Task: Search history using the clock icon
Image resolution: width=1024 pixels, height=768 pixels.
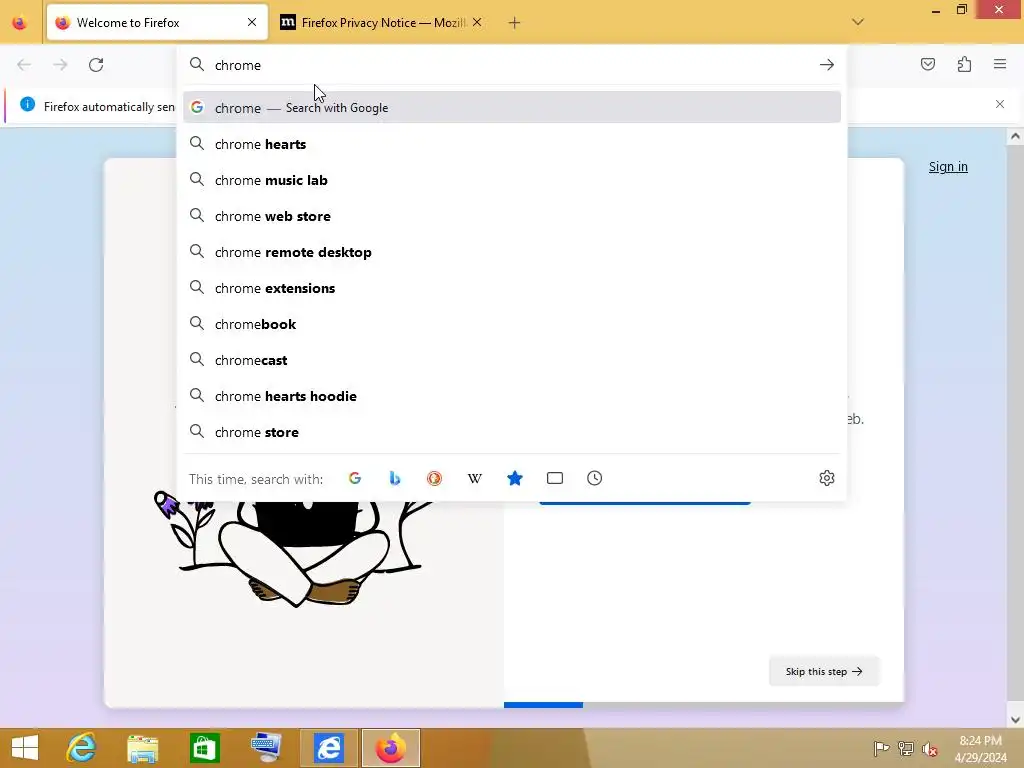Action: [594, 478]
